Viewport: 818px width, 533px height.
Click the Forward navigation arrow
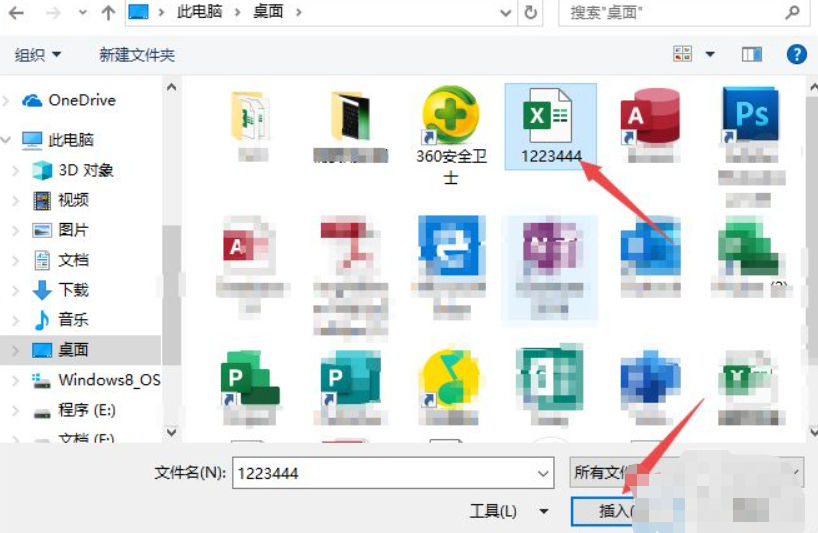pyautogui.click(x=53, y=13)
